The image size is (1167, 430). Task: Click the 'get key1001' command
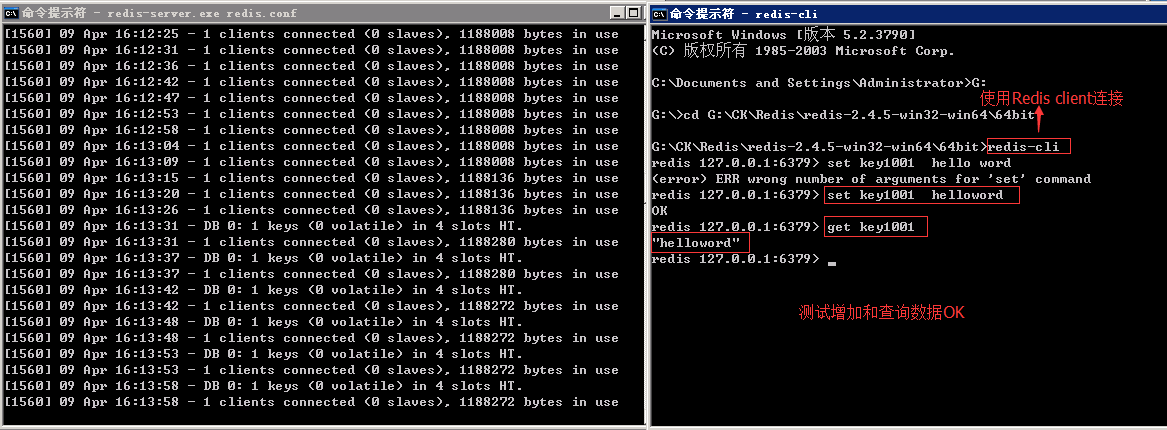coord(871,228)
